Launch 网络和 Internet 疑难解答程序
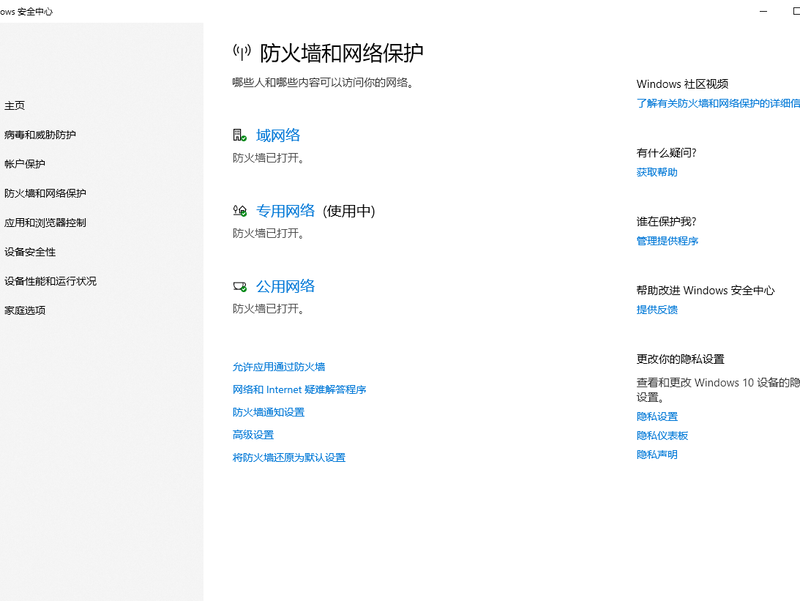The width and height of the screenshot is (800, 601). pos(299,390)
